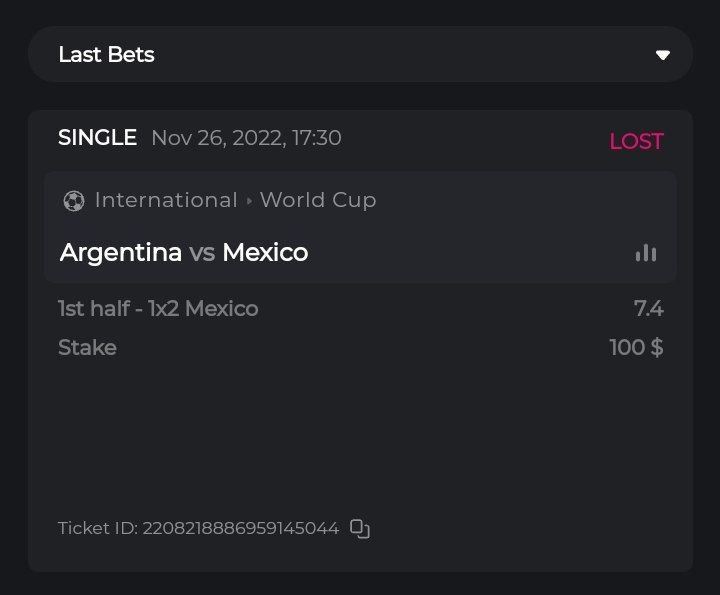Expand the Last Bets dropdown arrow
The image size is (720, 595).
tap(662, 55)
